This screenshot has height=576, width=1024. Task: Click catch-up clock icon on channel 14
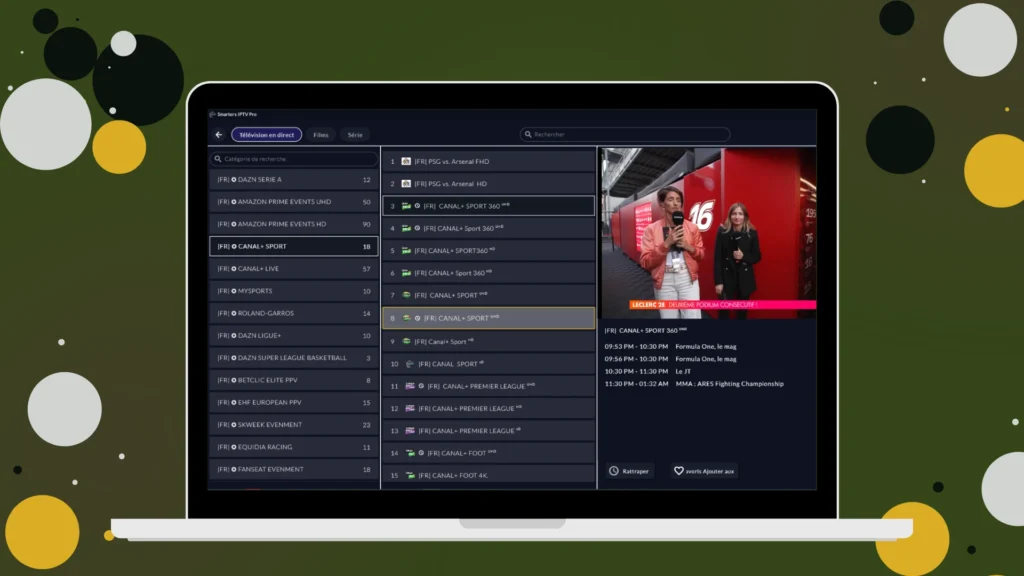(x=421, y=453)
